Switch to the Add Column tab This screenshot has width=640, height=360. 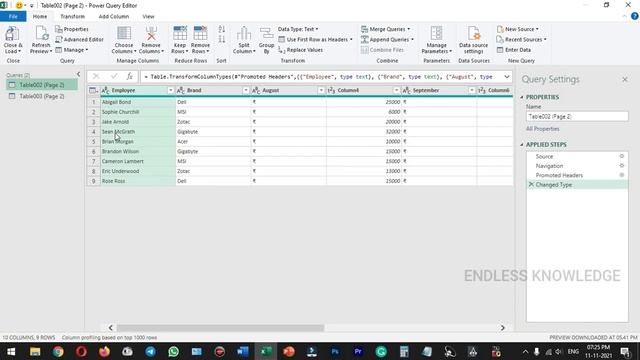[x=113, y=16]
